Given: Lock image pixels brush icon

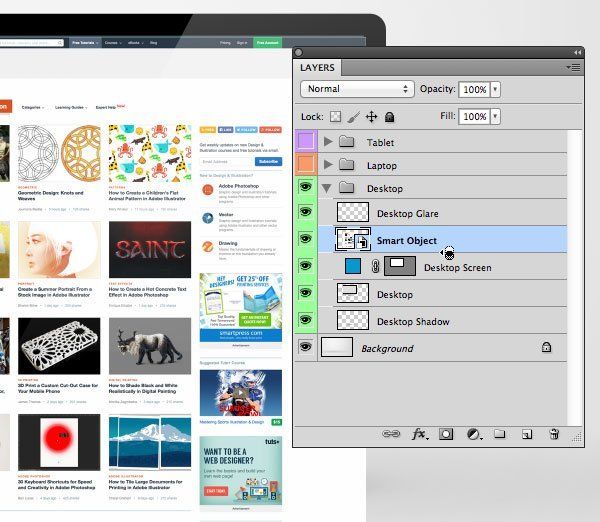Looking at the screenshot, I should pyautogui.click(x=354, y=116).
